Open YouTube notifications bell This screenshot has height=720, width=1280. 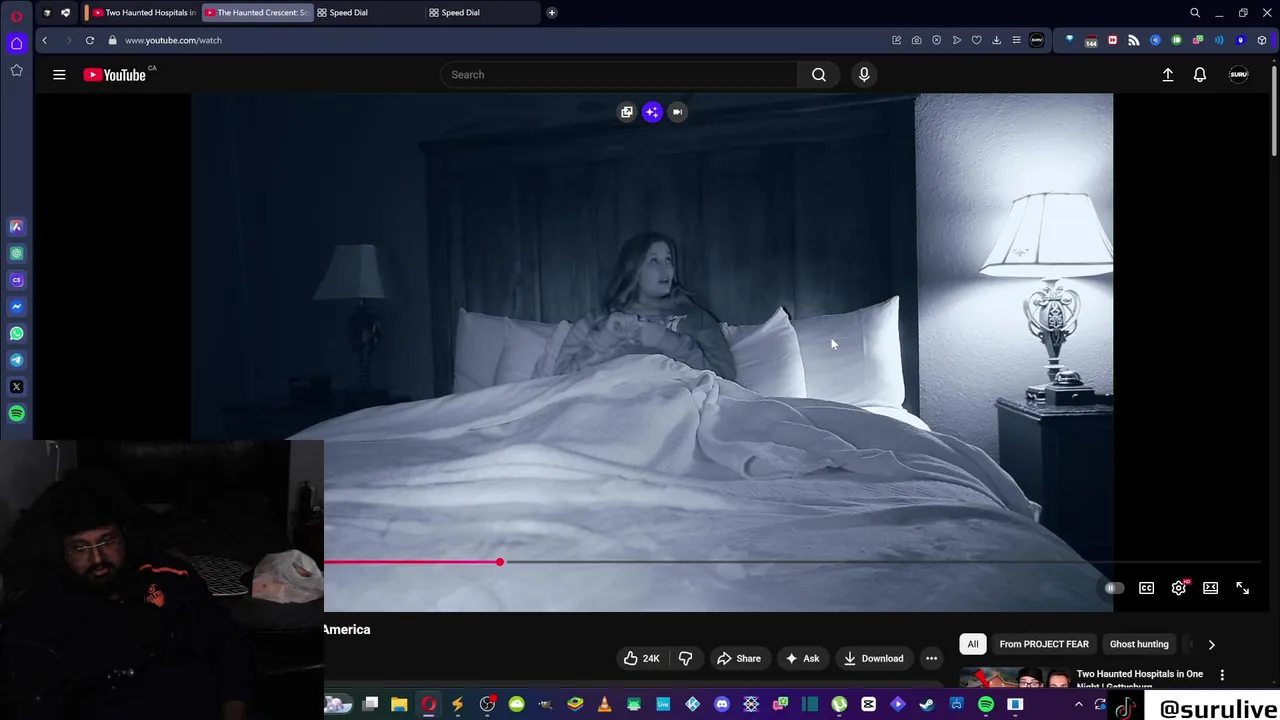(x=1200, y=74)
